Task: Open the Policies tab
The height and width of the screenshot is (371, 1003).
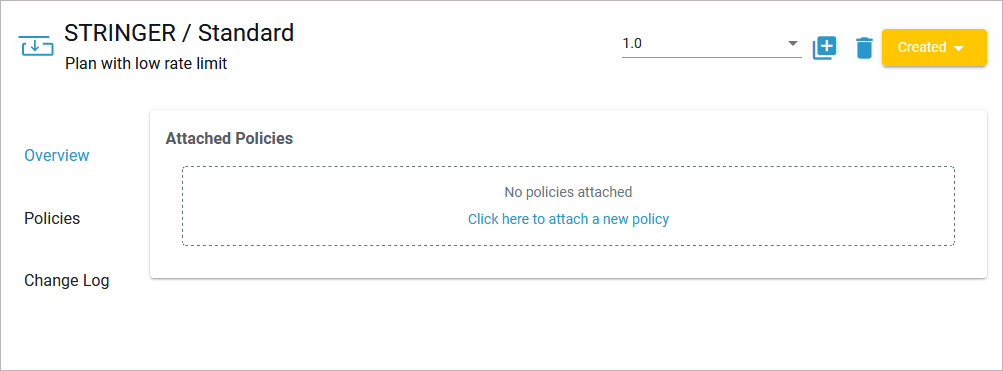Action: (x=52, y=218)
